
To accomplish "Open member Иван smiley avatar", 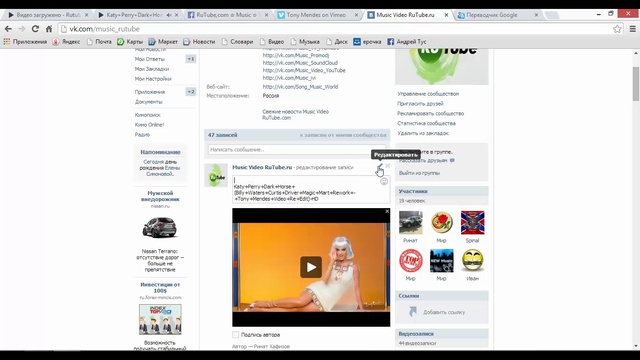I will click(x=473, y=260).
